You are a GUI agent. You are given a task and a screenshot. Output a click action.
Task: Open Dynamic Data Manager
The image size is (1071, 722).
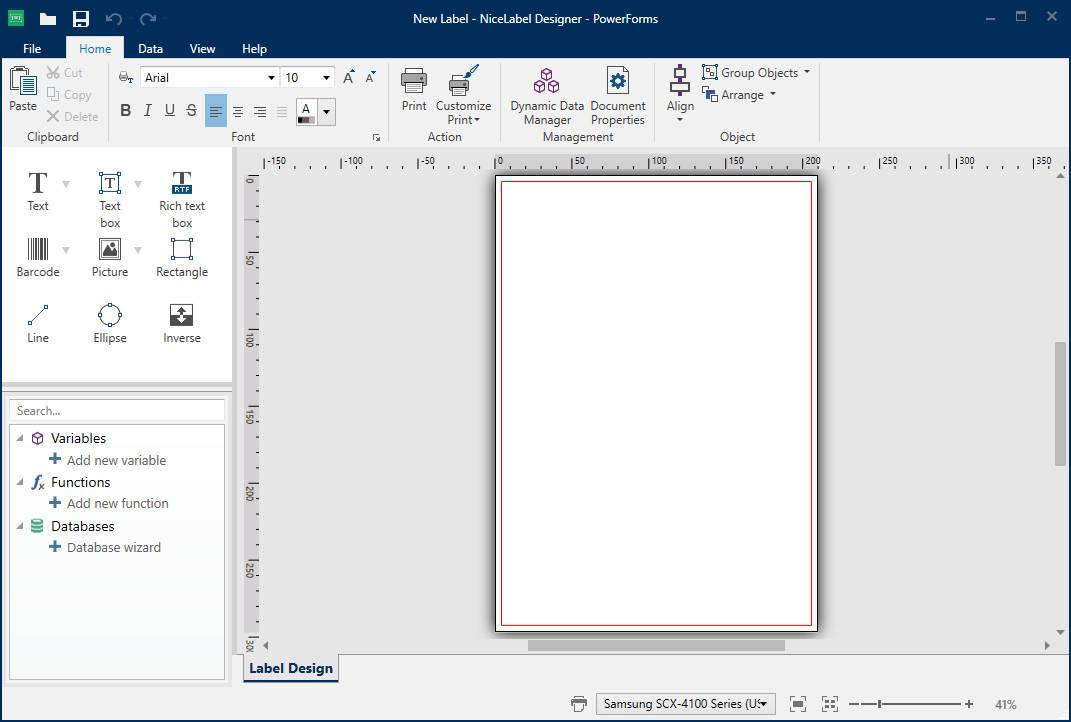click(547, 96)
